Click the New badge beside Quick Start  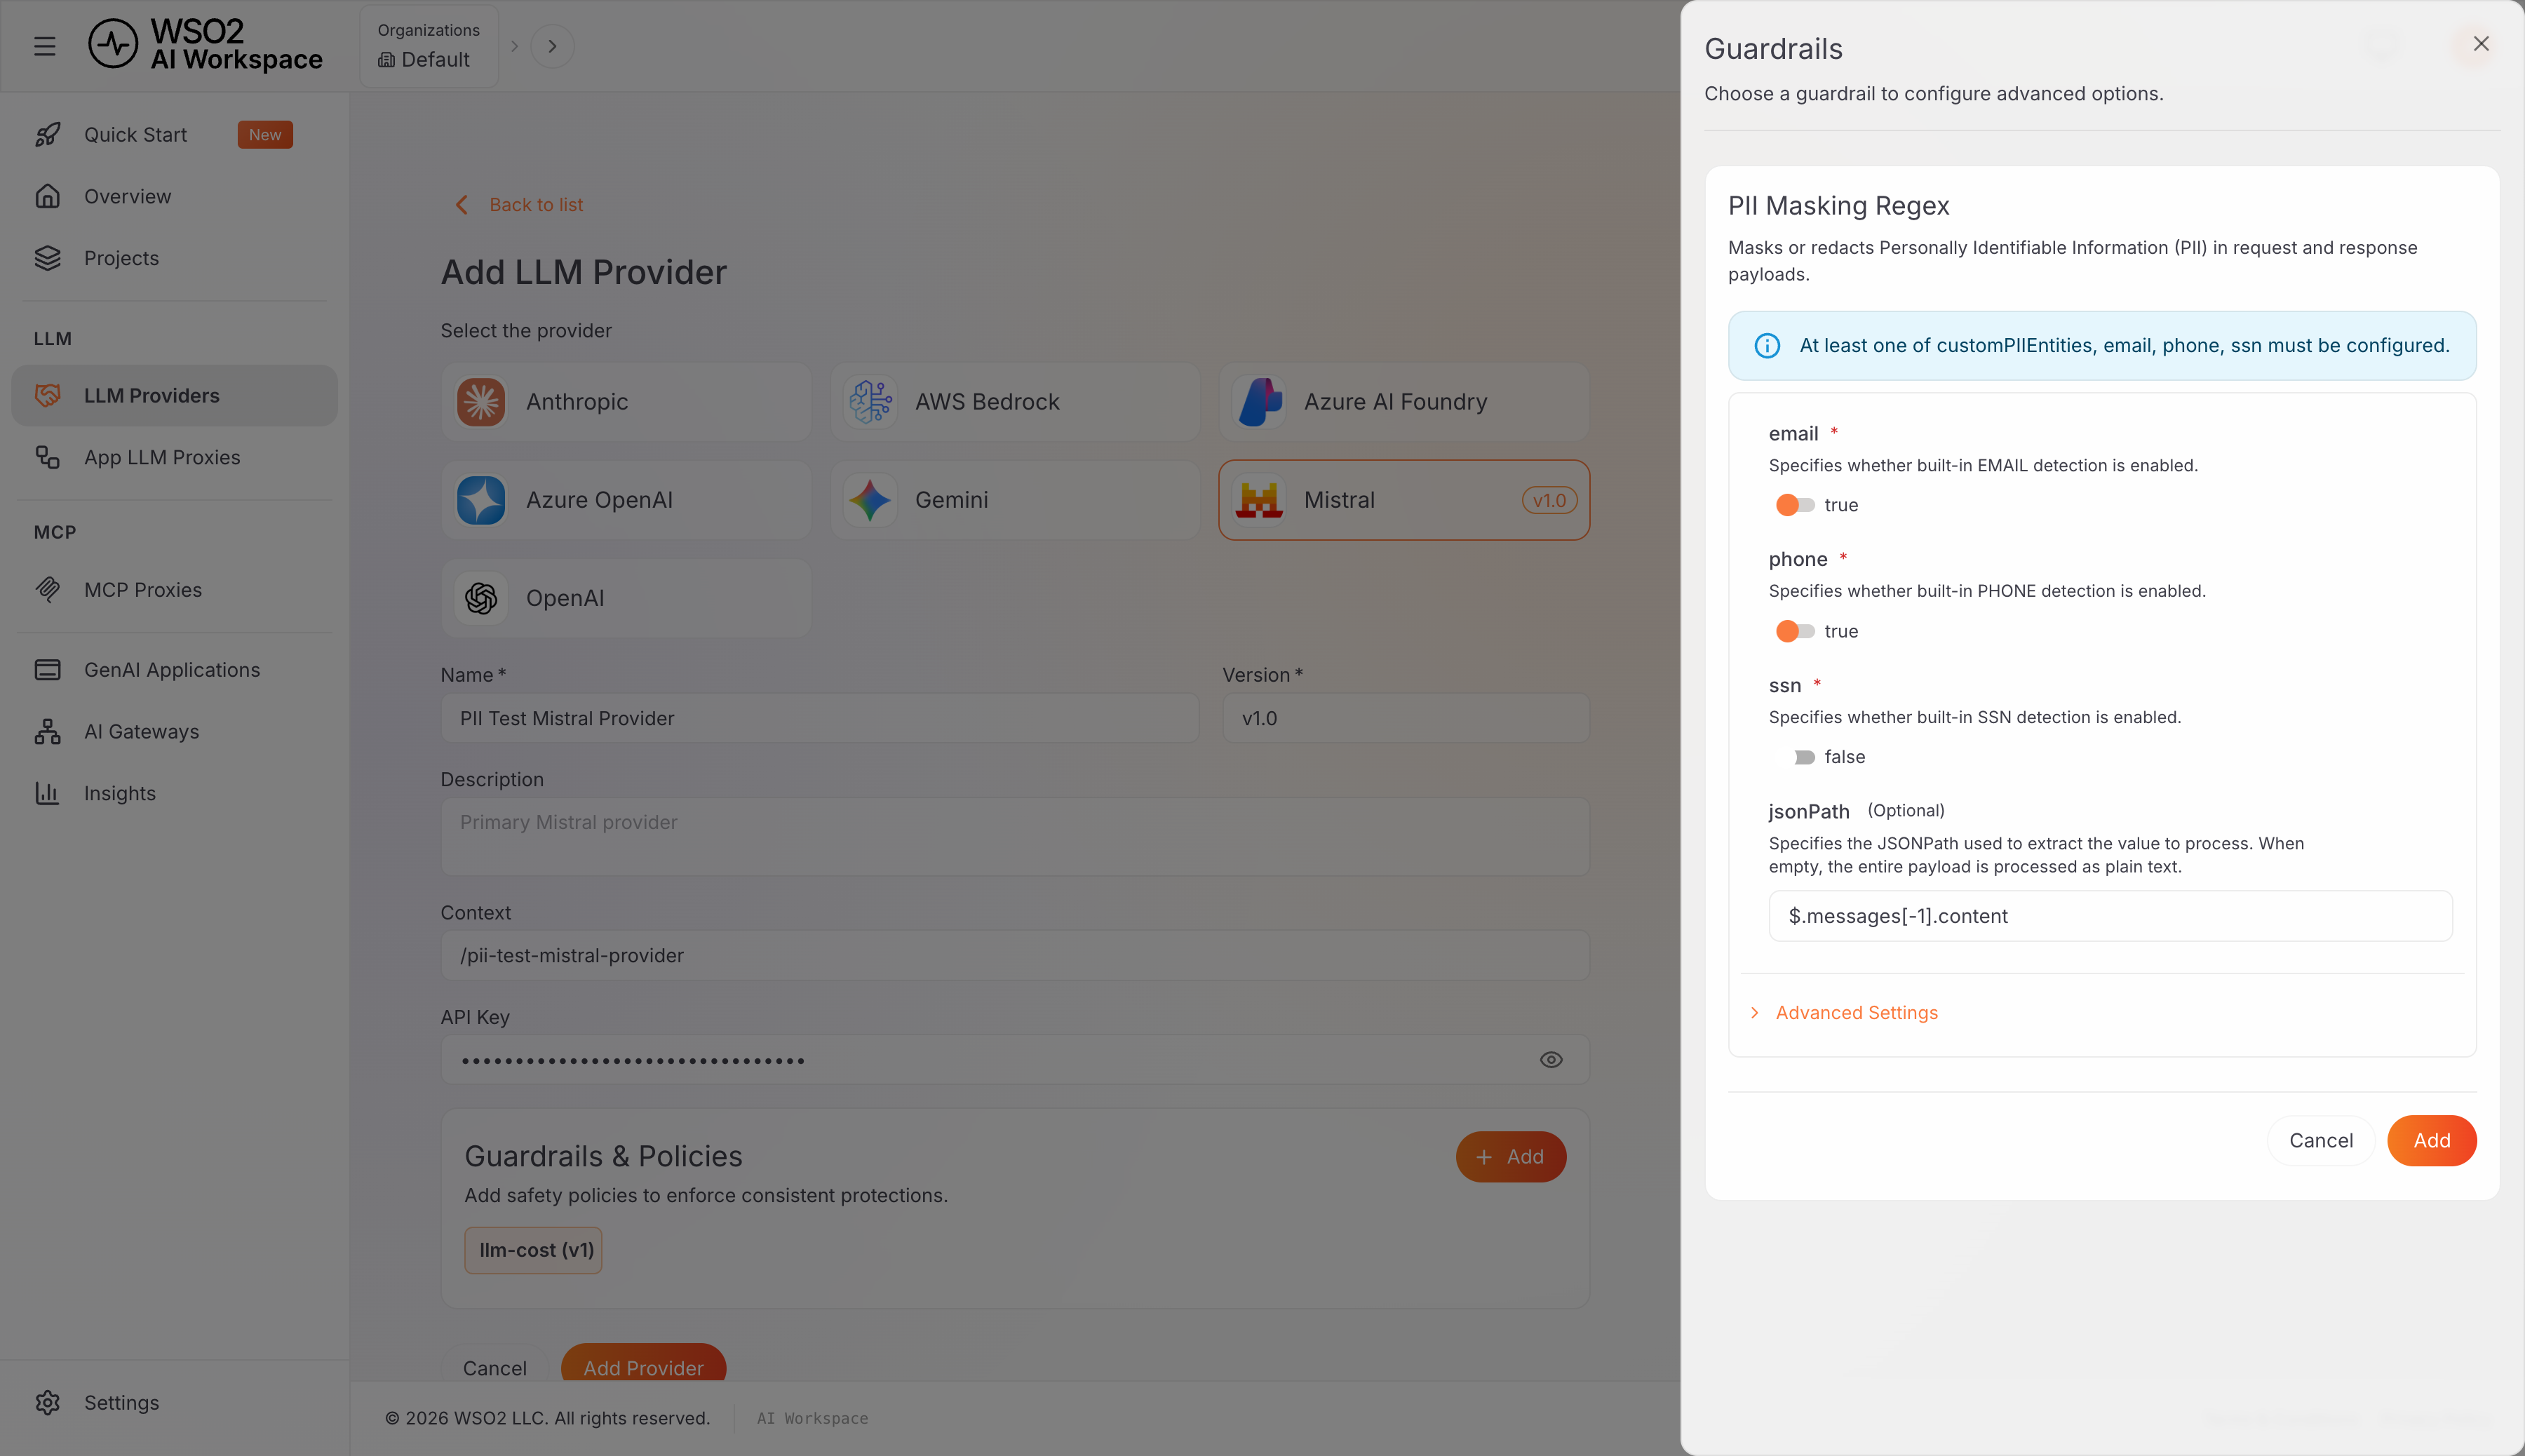(265, 135)
